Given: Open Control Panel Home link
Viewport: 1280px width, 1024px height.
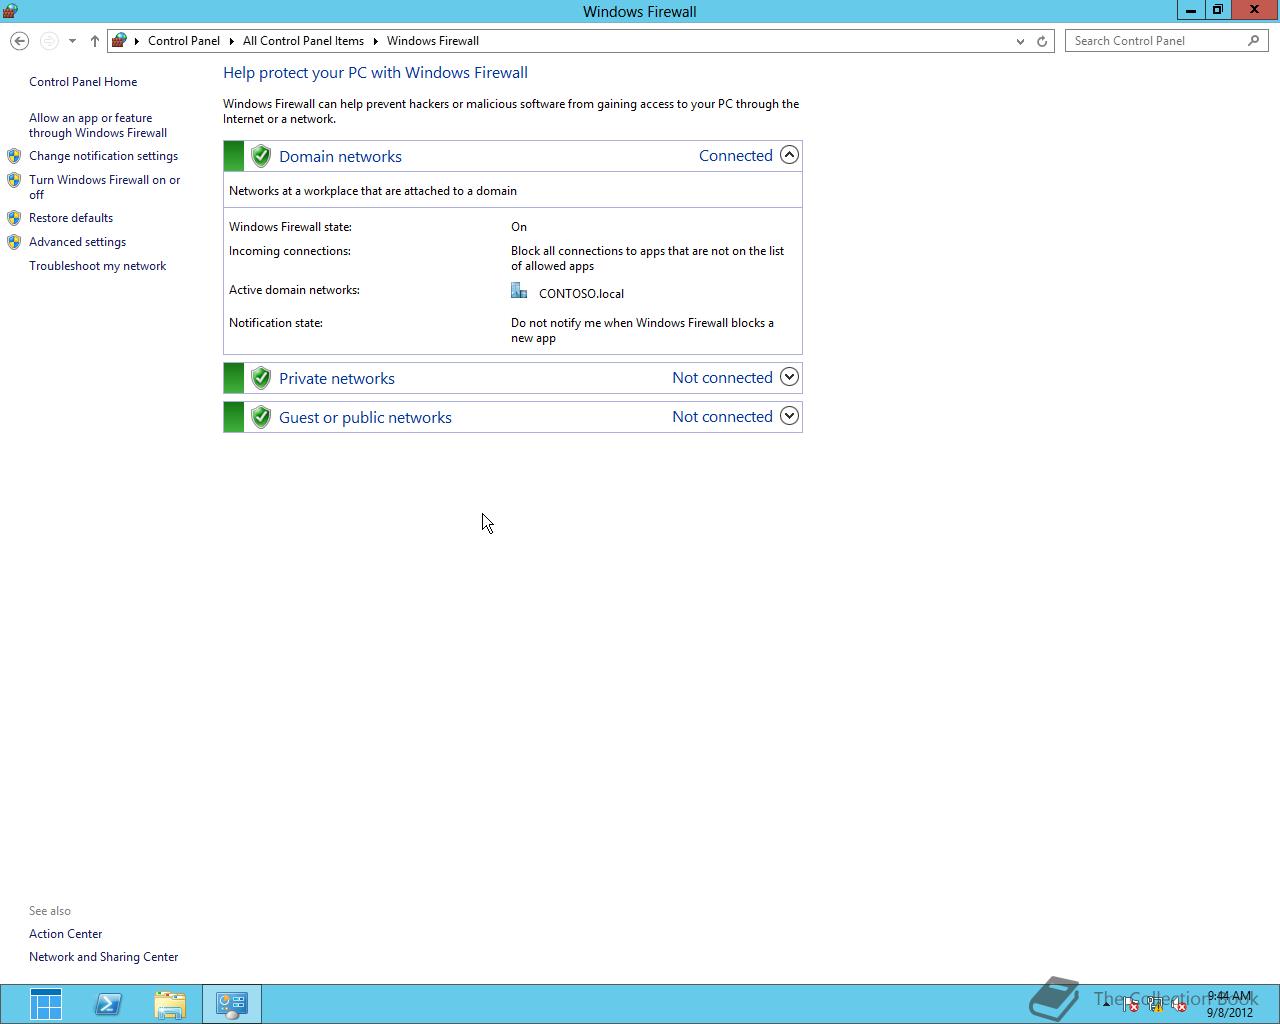Looking at the screenshot, I should 83,82.
